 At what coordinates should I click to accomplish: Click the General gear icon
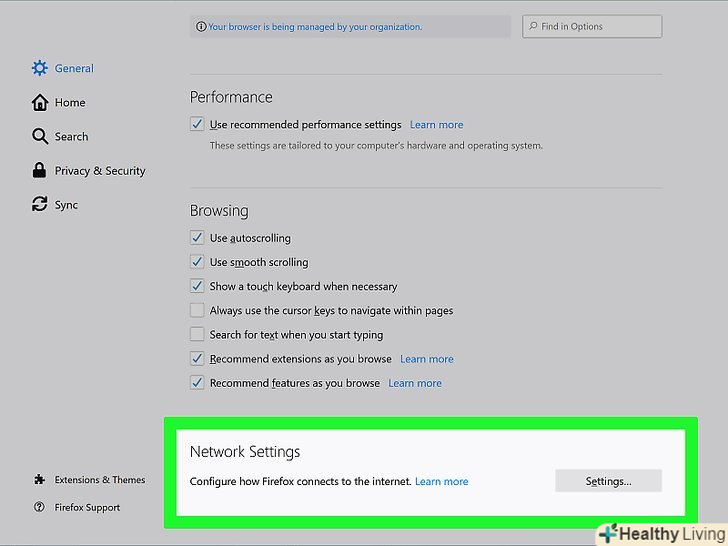pos(40,68)
